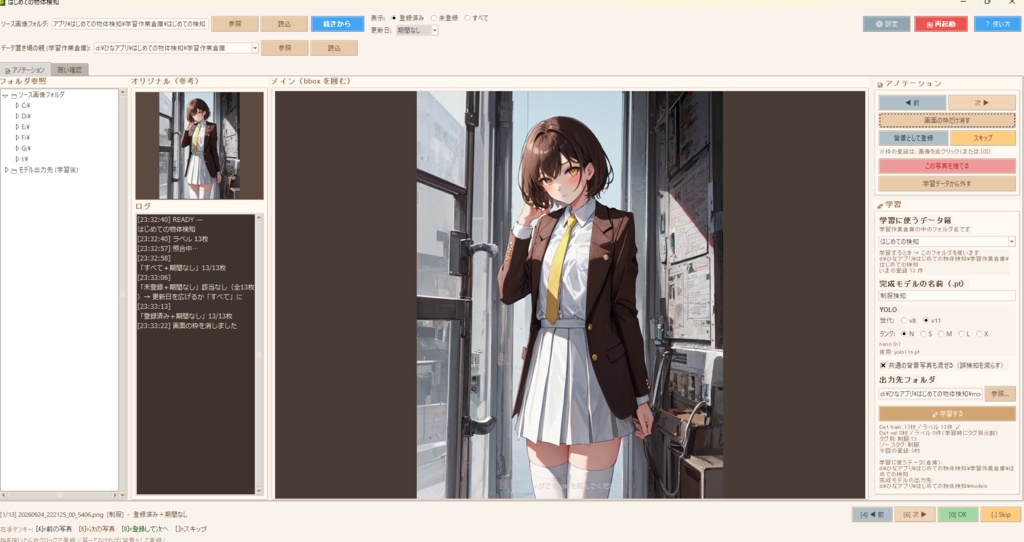
Task: Click the pink この写真を捨てる button
Action: (947, 166)
